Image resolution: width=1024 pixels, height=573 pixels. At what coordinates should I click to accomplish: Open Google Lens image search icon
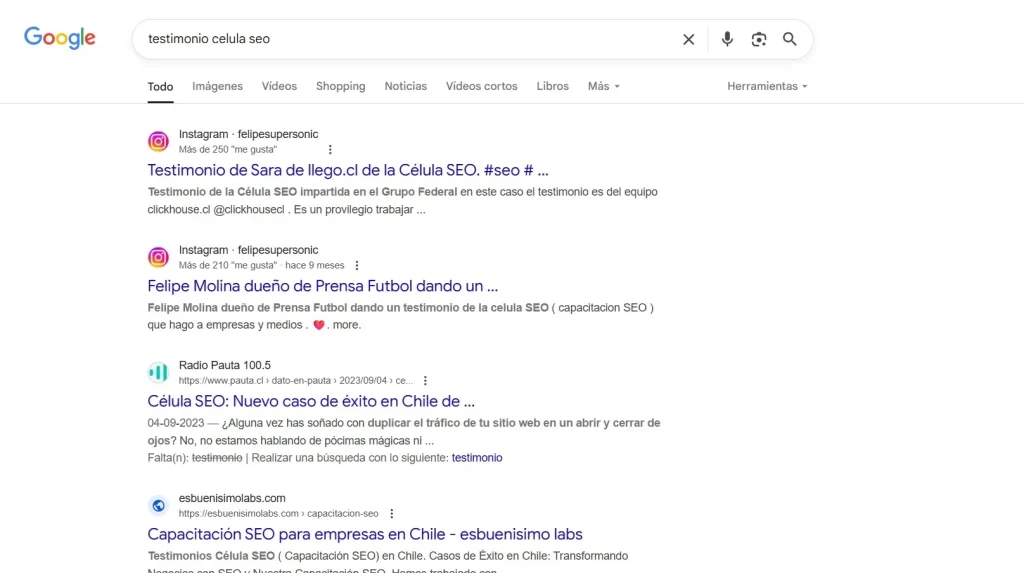click(758, 39)
